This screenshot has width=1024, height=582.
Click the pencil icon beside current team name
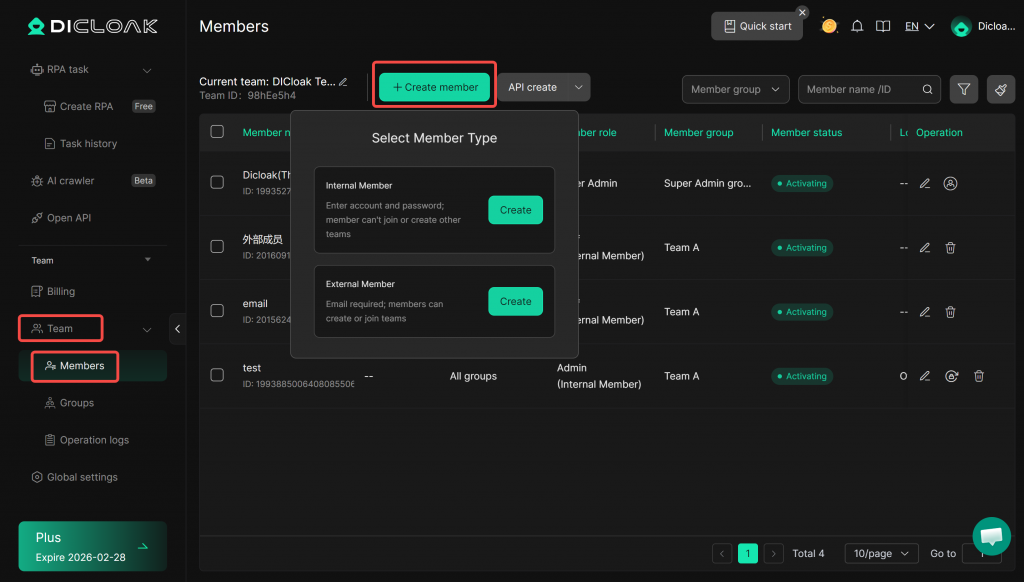pyautogui.click(x=344, y=82)
